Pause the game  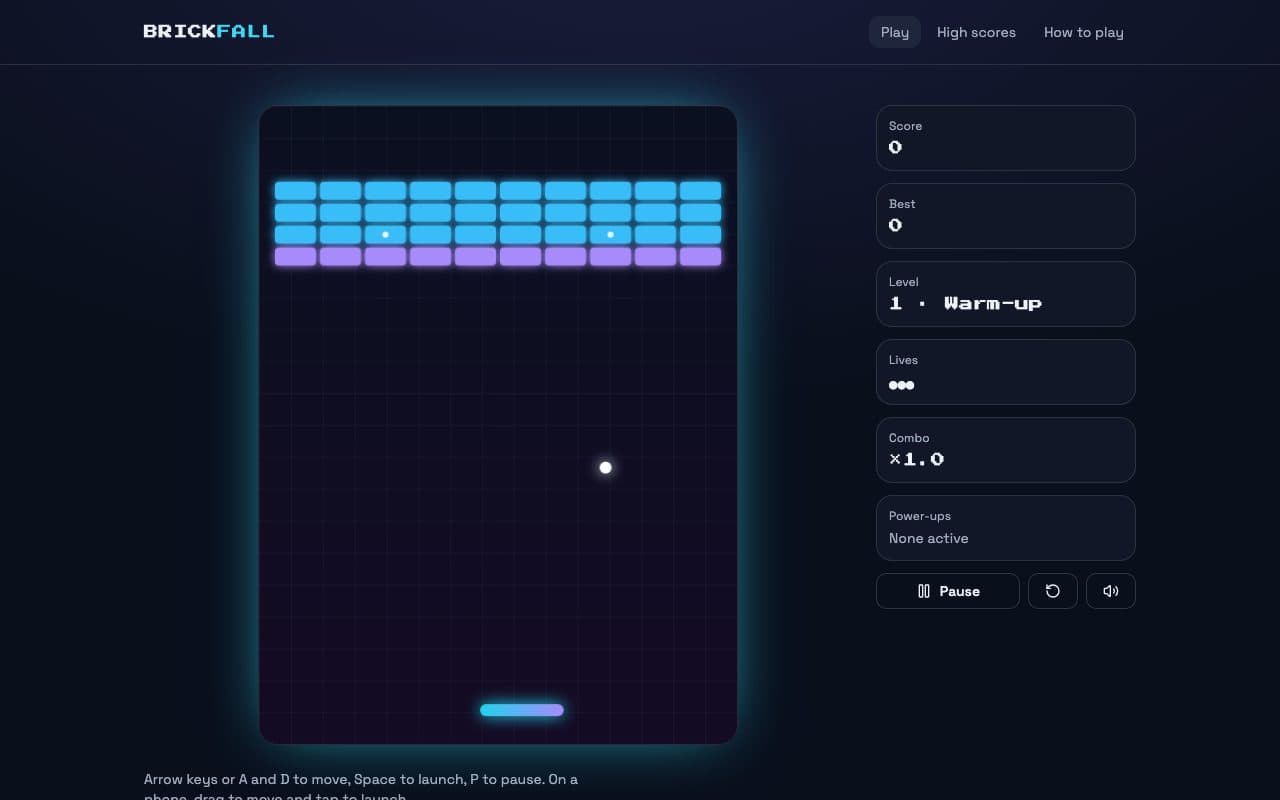coord(948,591)
